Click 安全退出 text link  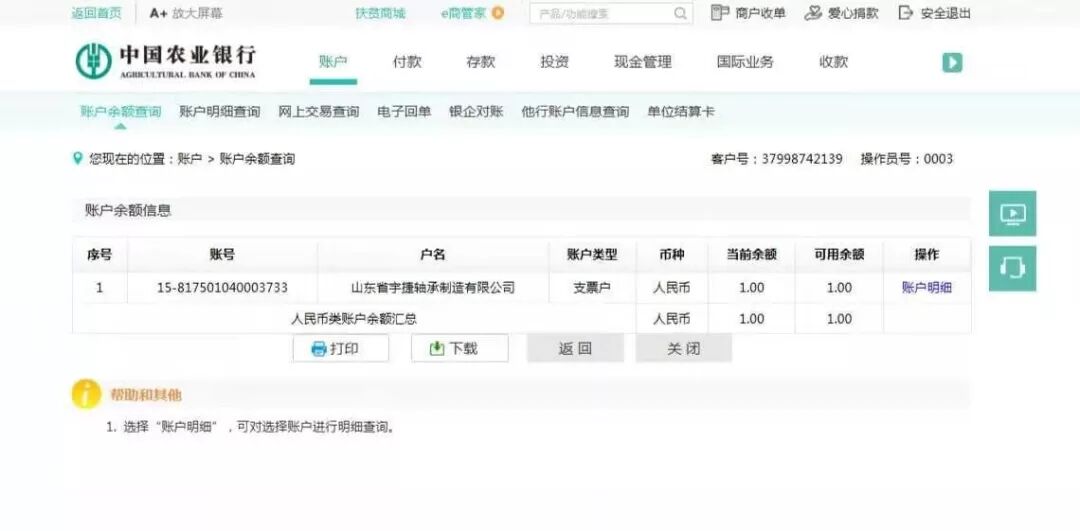click(946, 13)
